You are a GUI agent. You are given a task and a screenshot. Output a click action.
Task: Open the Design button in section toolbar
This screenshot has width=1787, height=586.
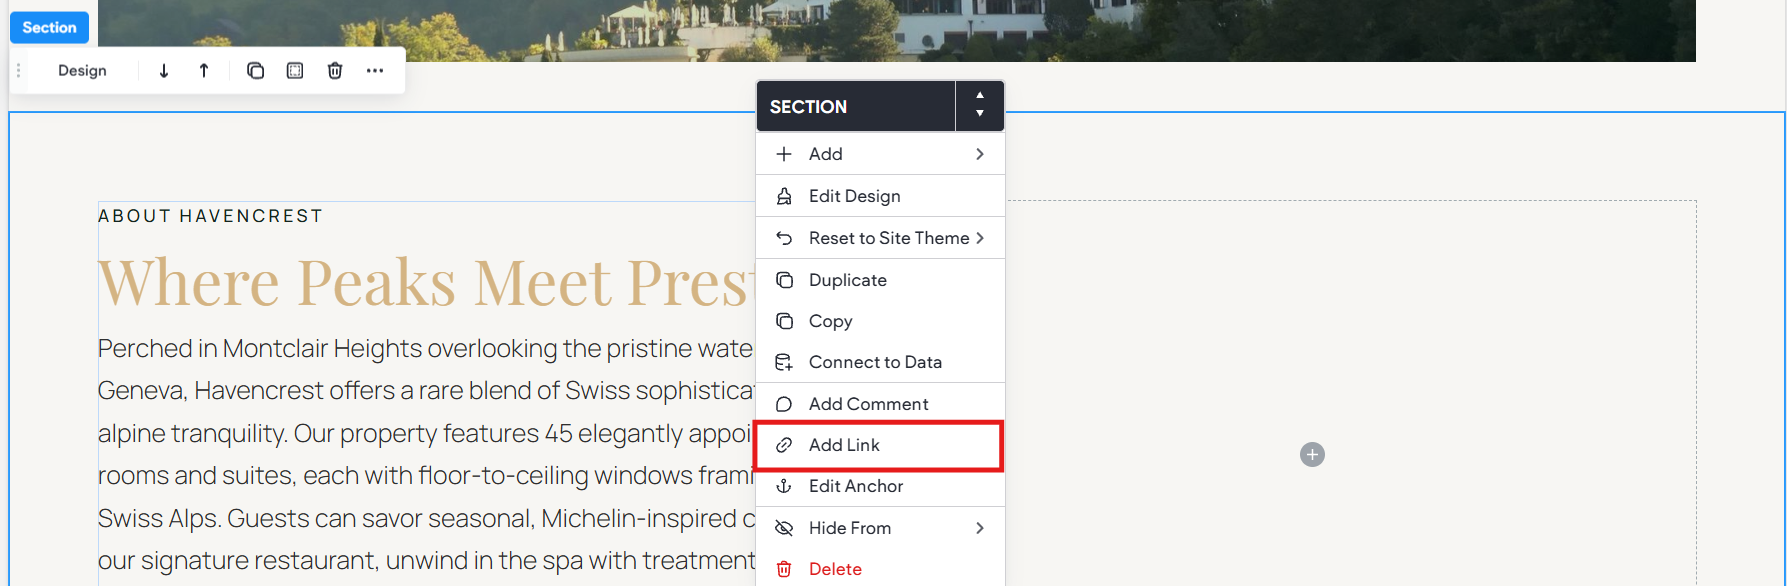tap(82, 71)
